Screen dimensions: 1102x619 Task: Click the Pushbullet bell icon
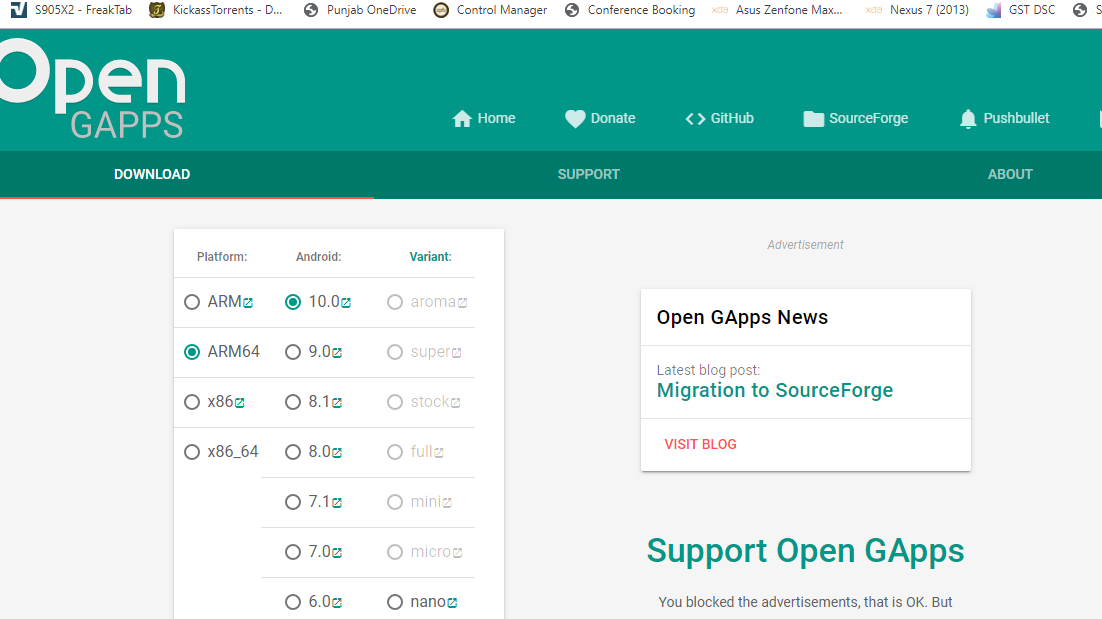(x=968, y=119)
